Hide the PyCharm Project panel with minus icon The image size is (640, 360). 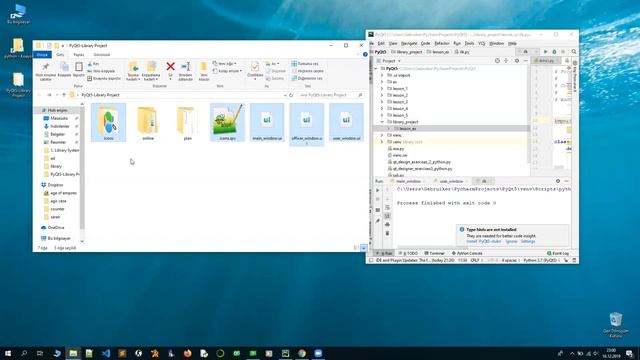(x=526, y=61)
